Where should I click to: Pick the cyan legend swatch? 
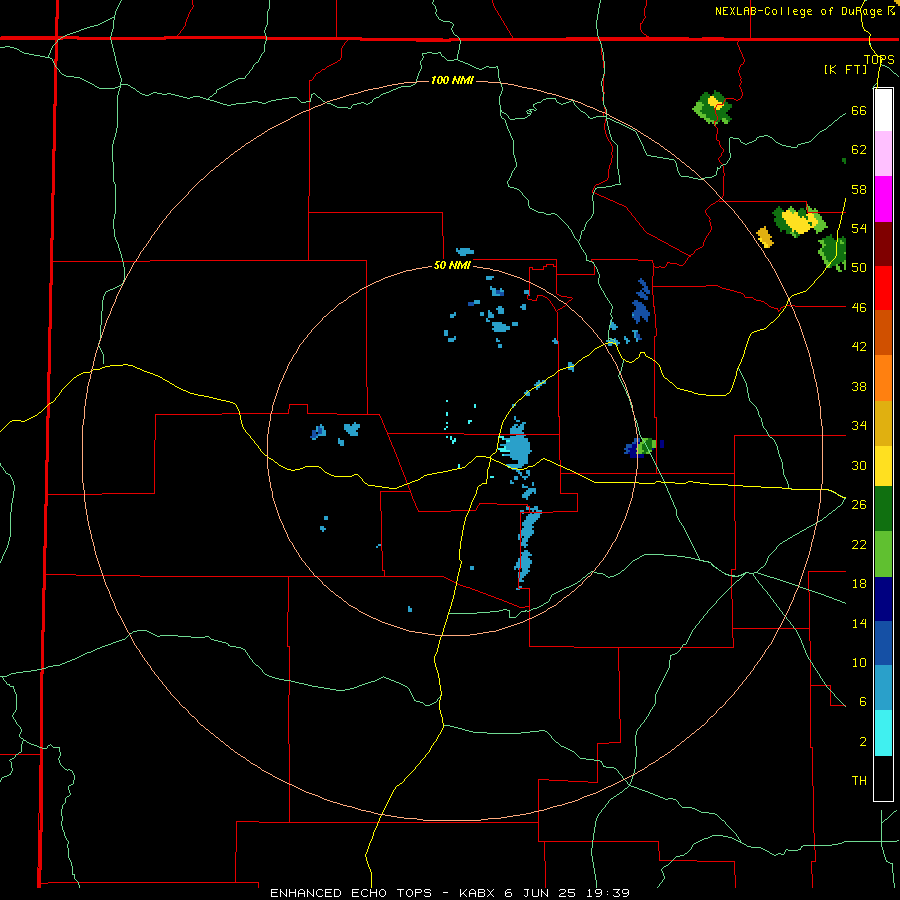[883, 733]
